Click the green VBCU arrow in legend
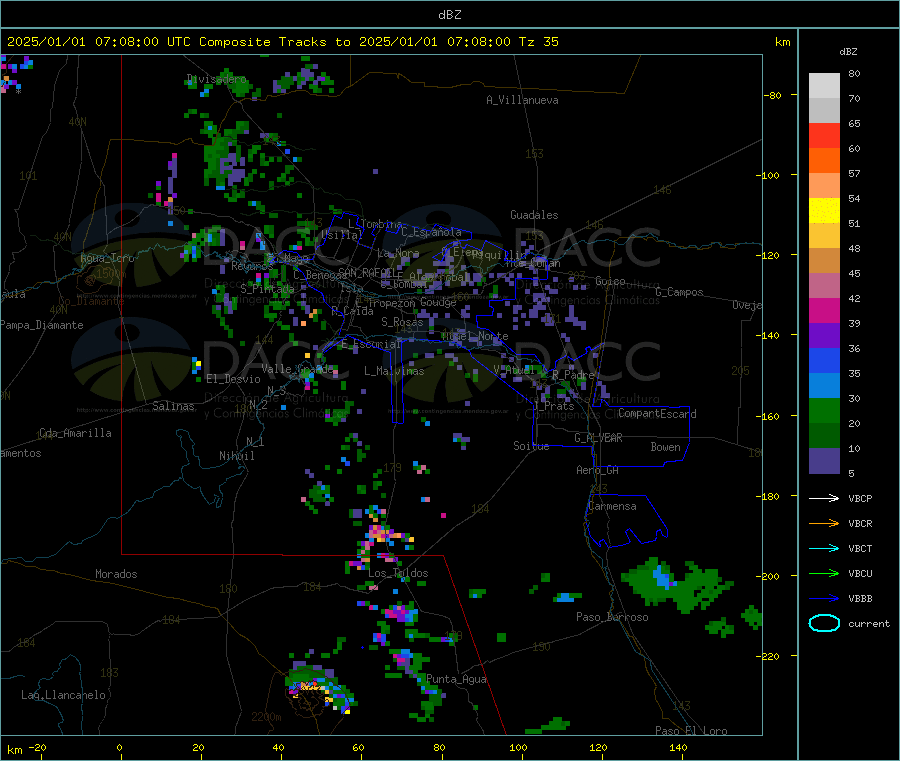The width and height of the screenshot is (900, 761). [x=824, y=573]
